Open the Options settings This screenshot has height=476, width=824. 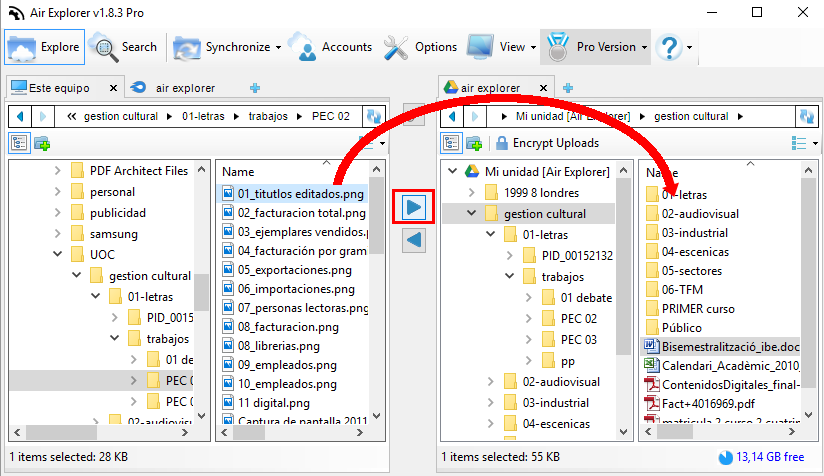click(420, 47)
